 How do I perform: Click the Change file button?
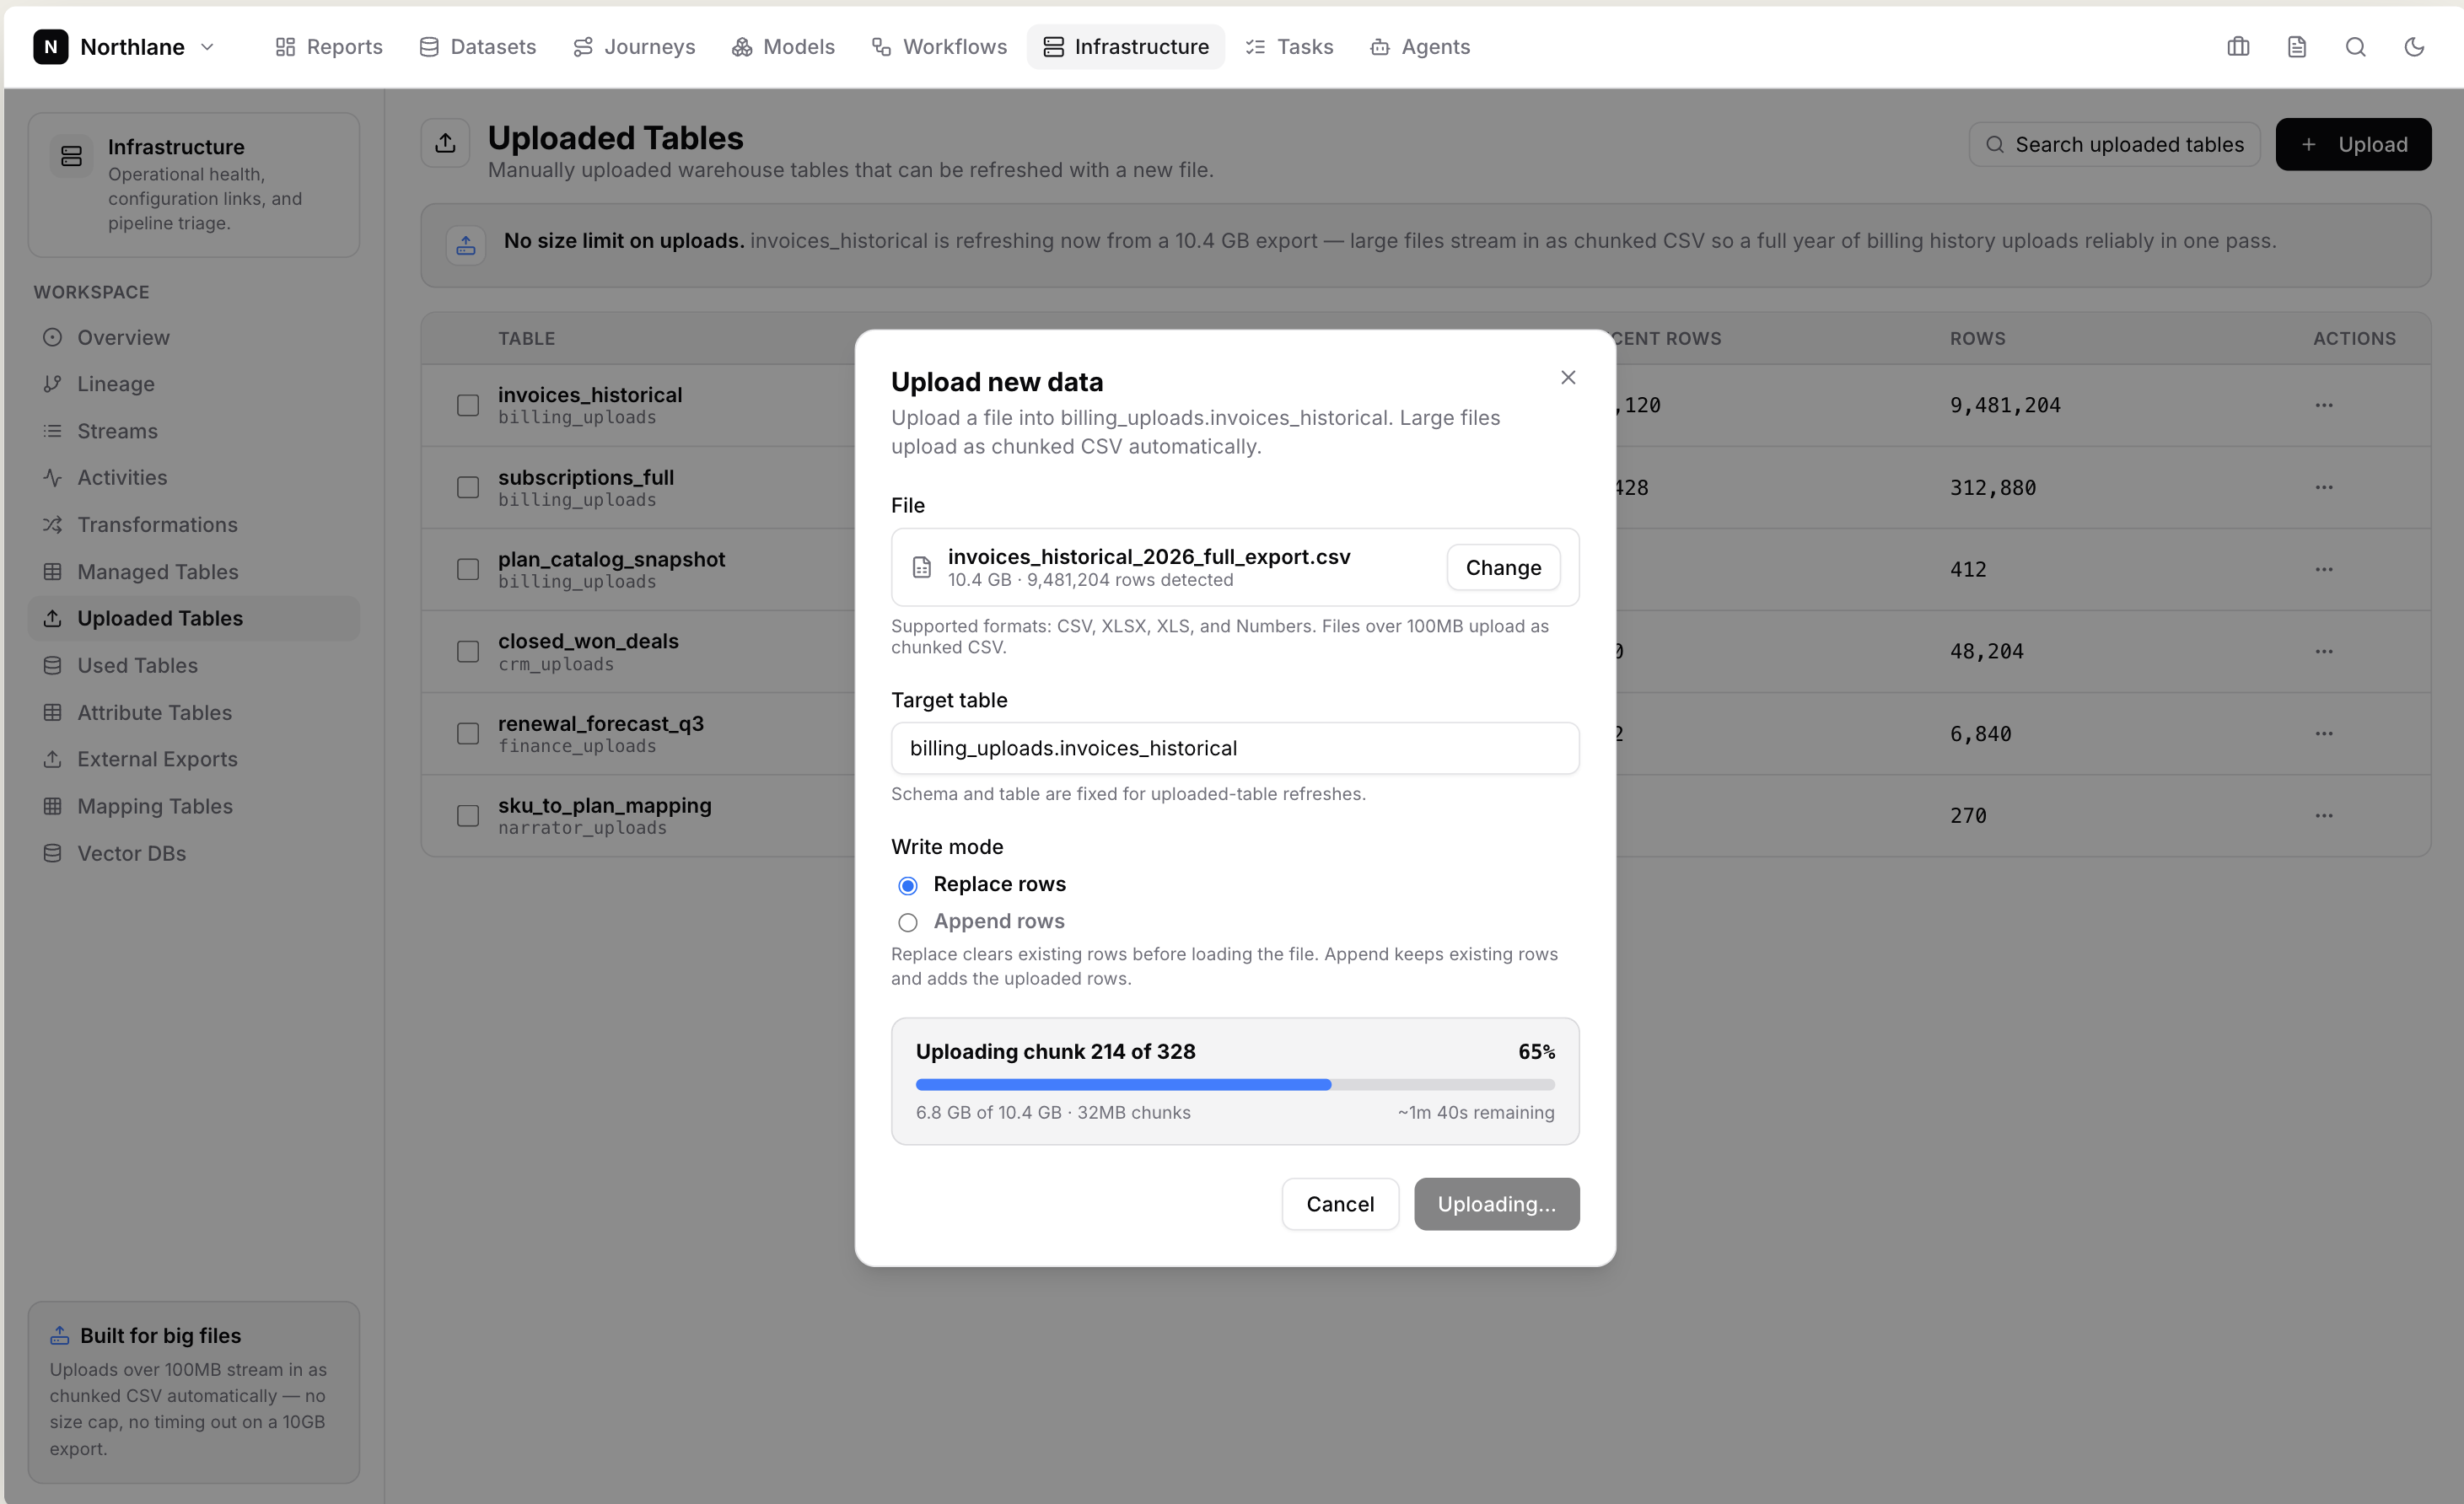(x=1503, y=567)
